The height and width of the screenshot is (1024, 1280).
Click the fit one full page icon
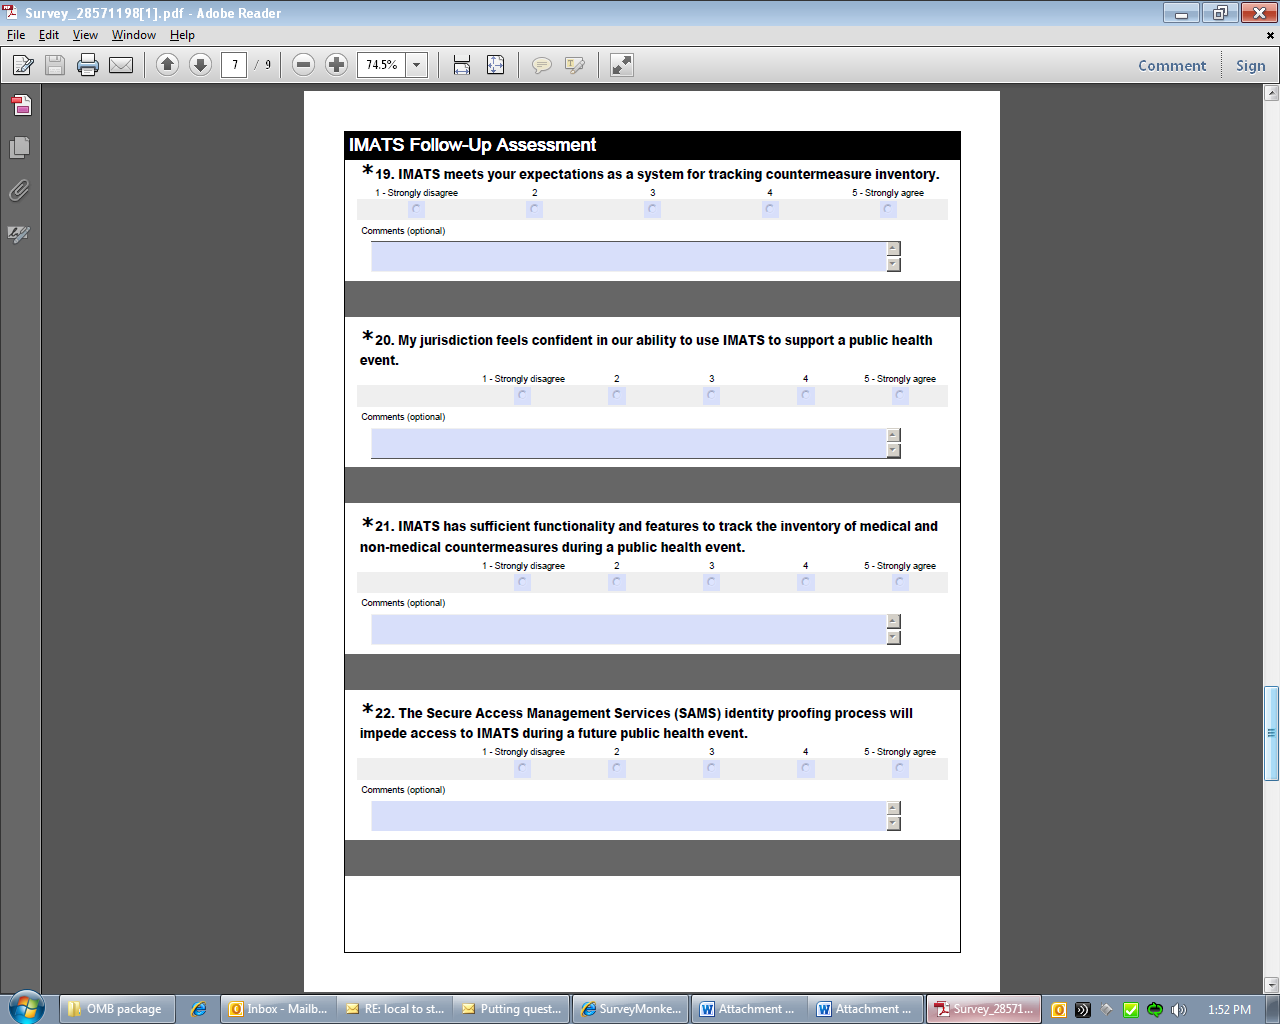tap(495, 65)
